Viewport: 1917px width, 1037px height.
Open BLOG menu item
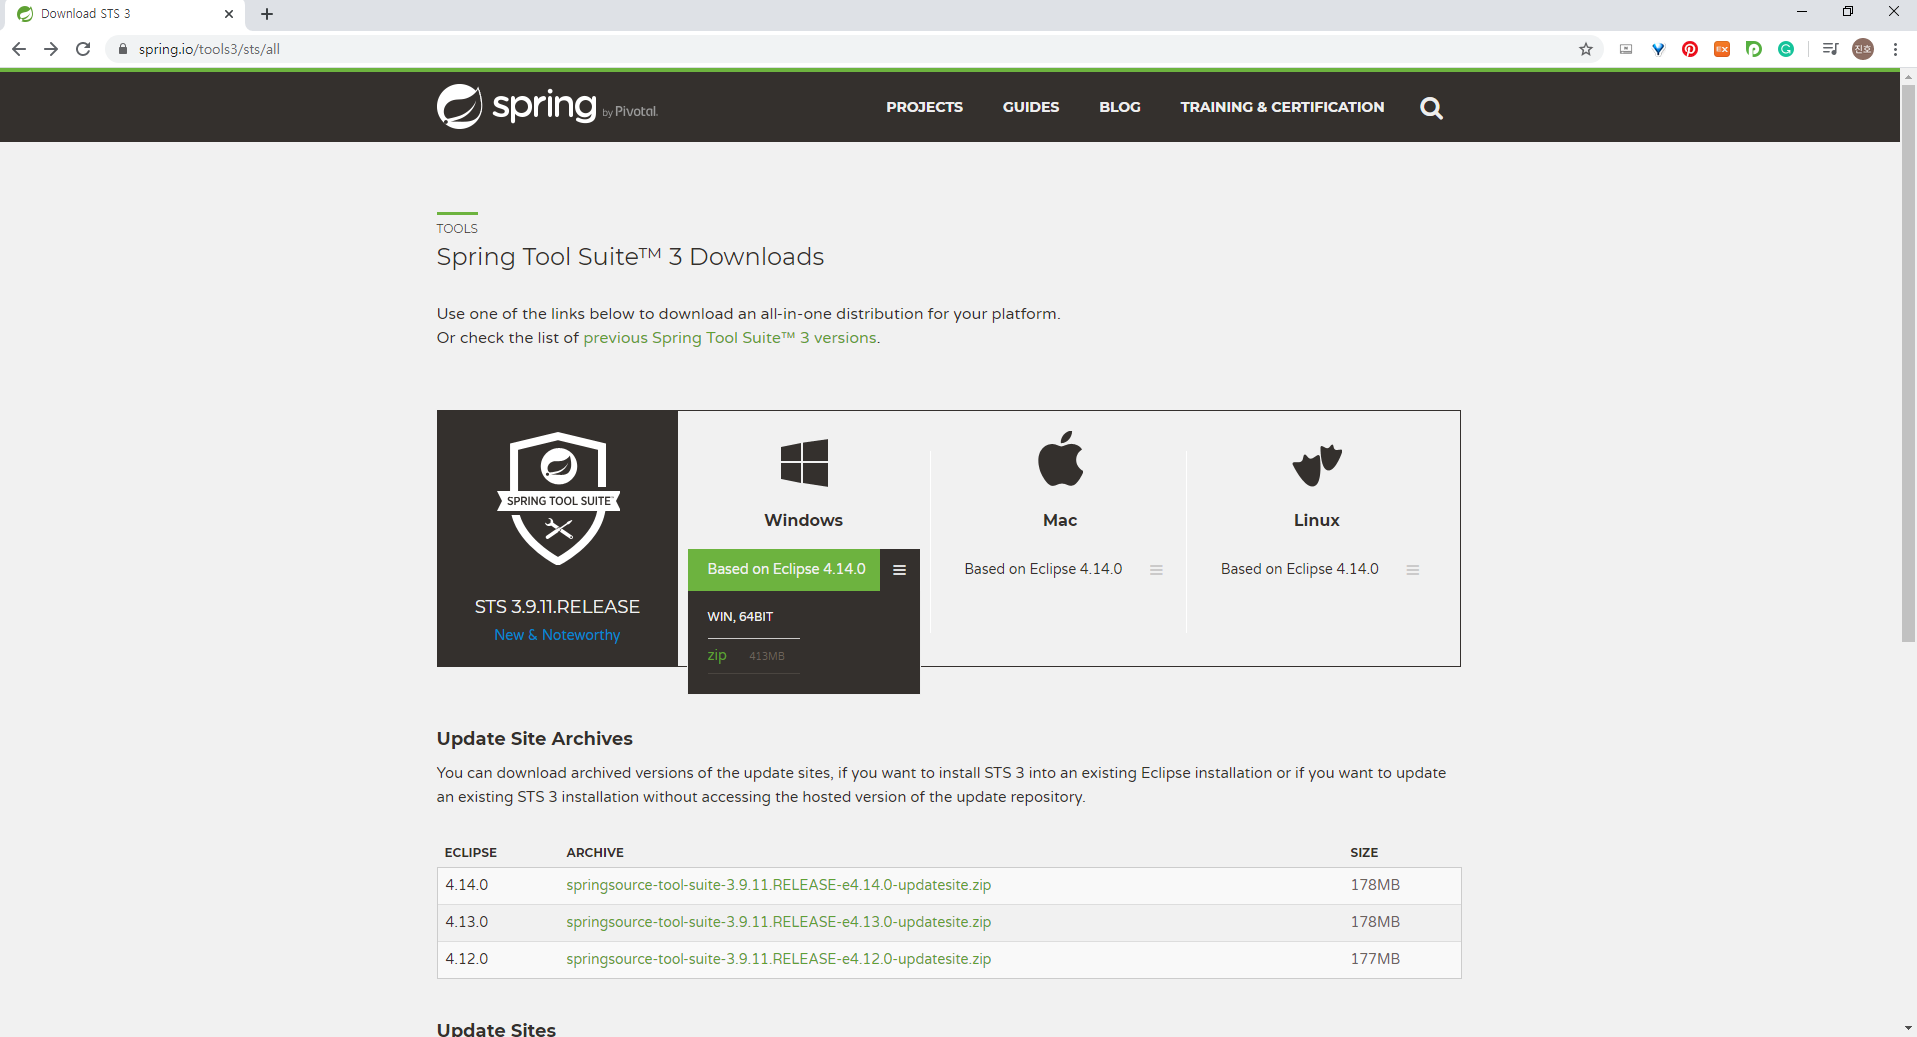coord(1120,107)
